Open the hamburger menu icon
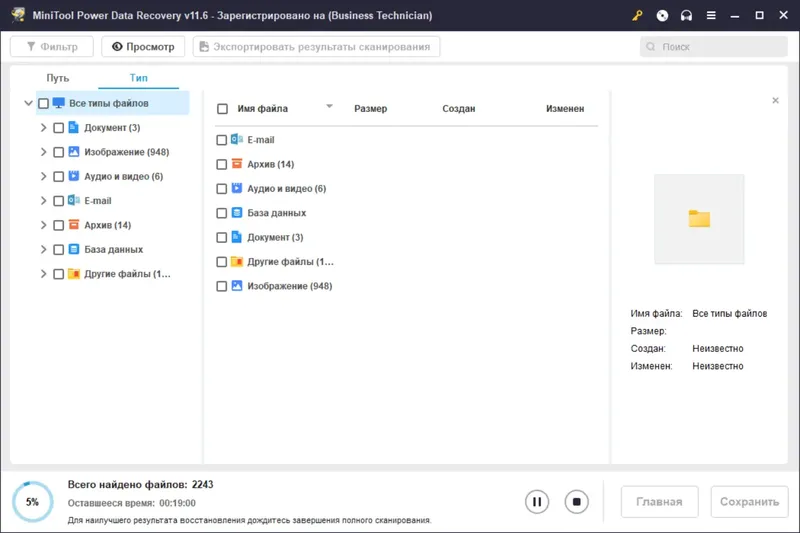The height and width of the screenshot is (533, 800). pyautogui.click(x=711, y=15)
